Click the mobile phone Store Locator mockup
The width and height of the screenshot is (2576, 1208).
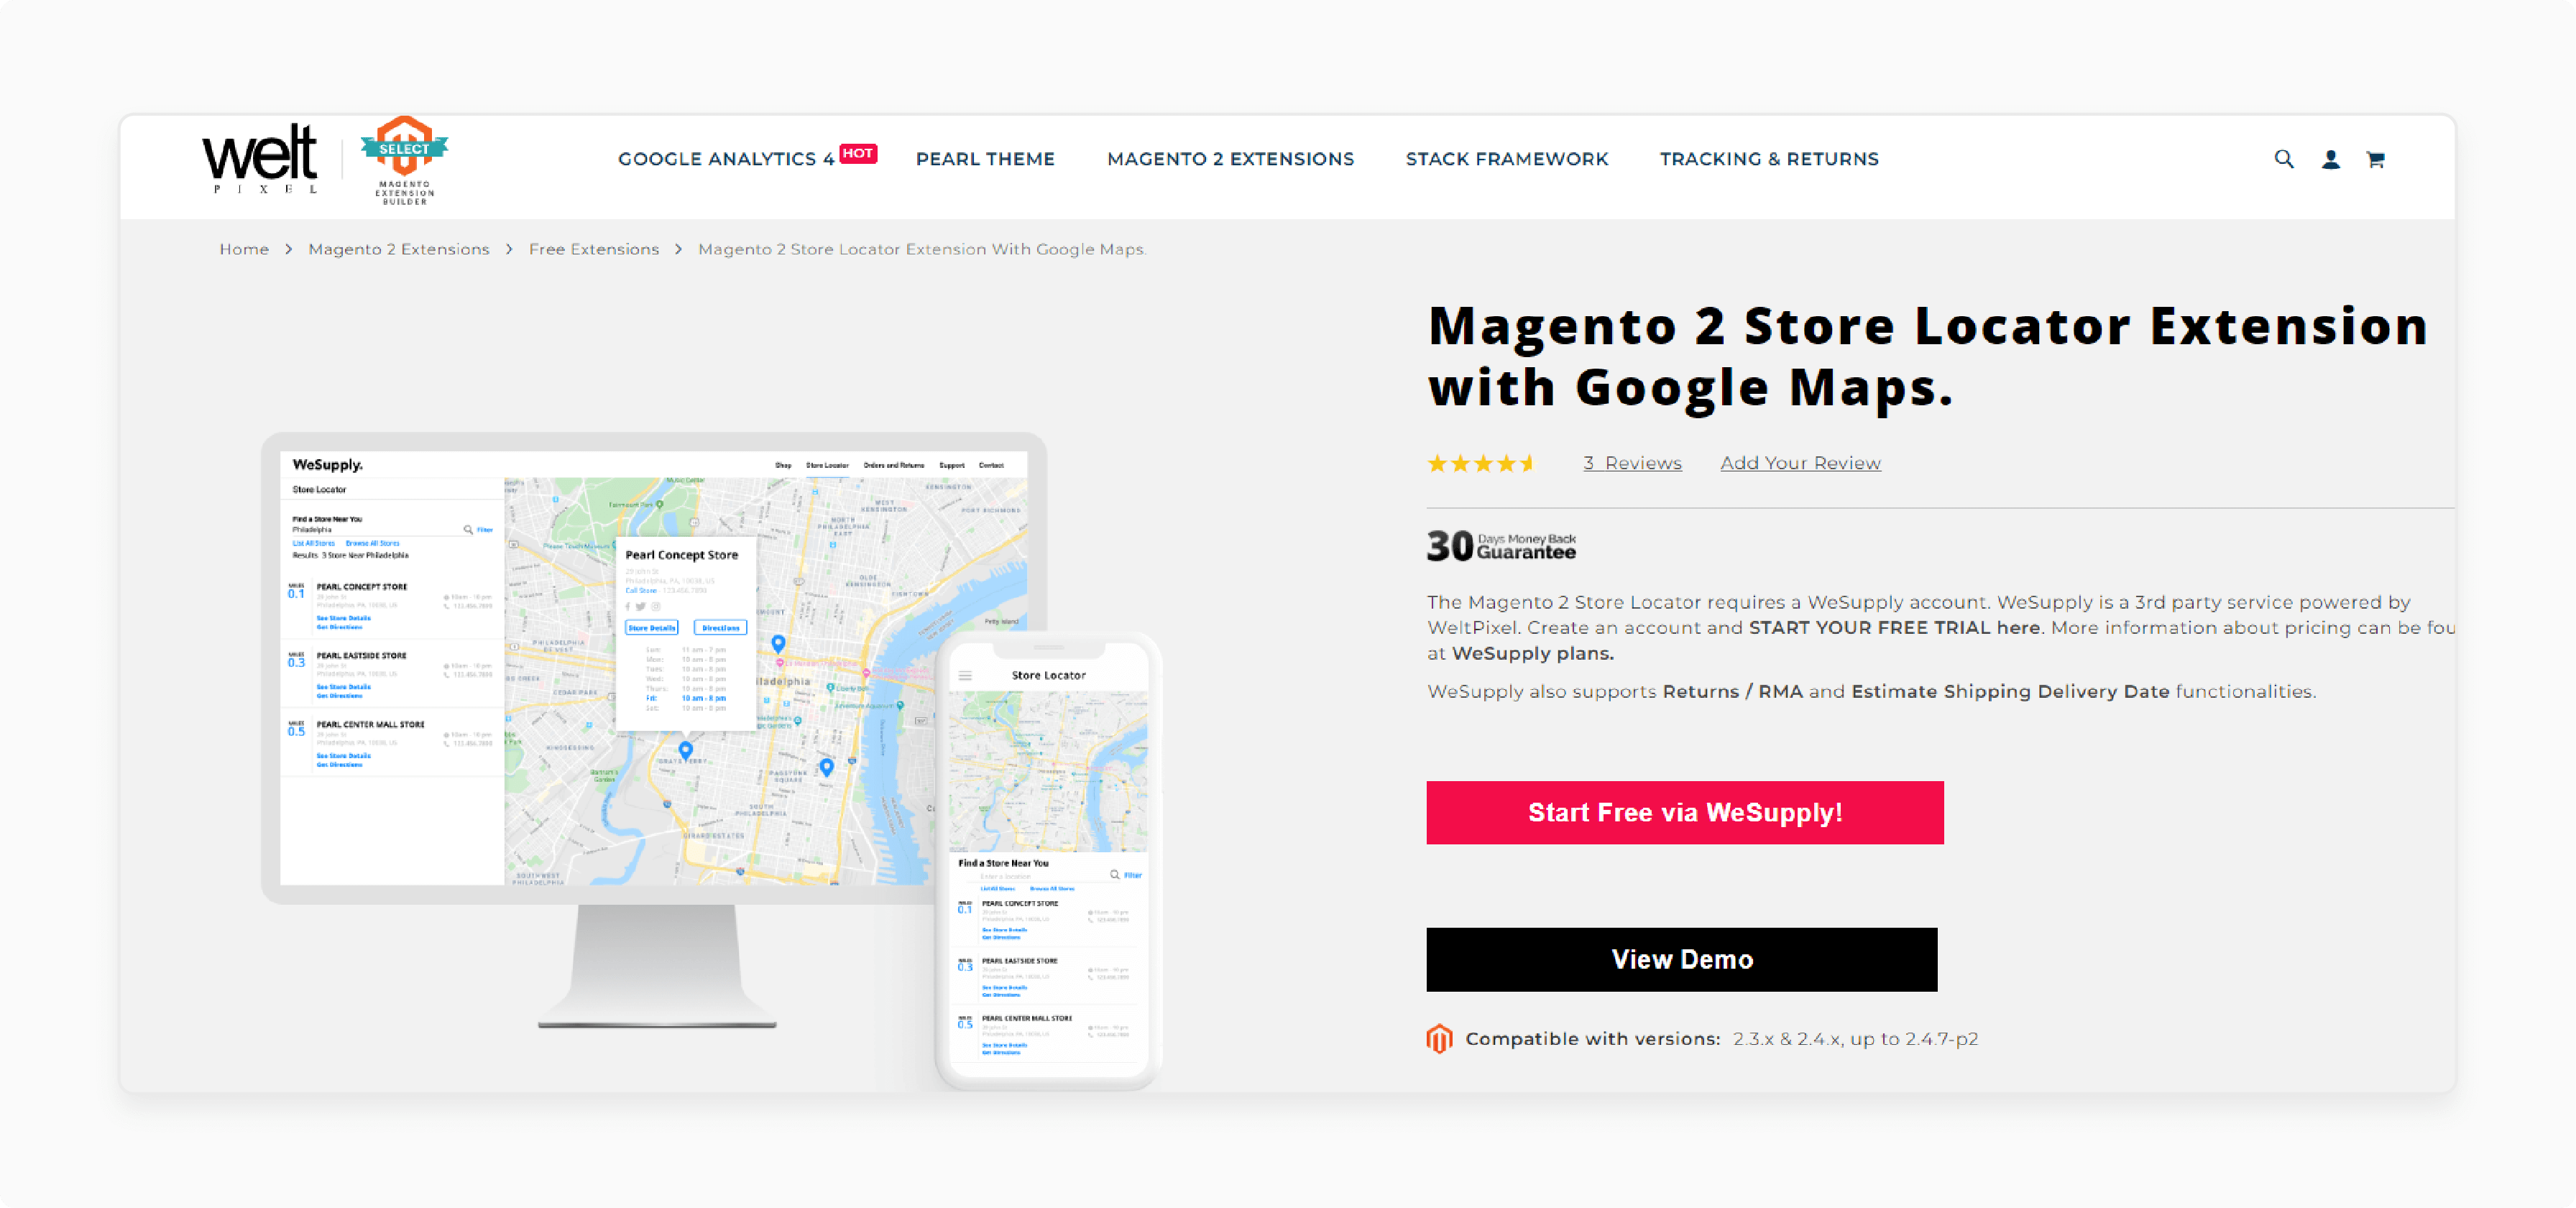click(1047, 862)
